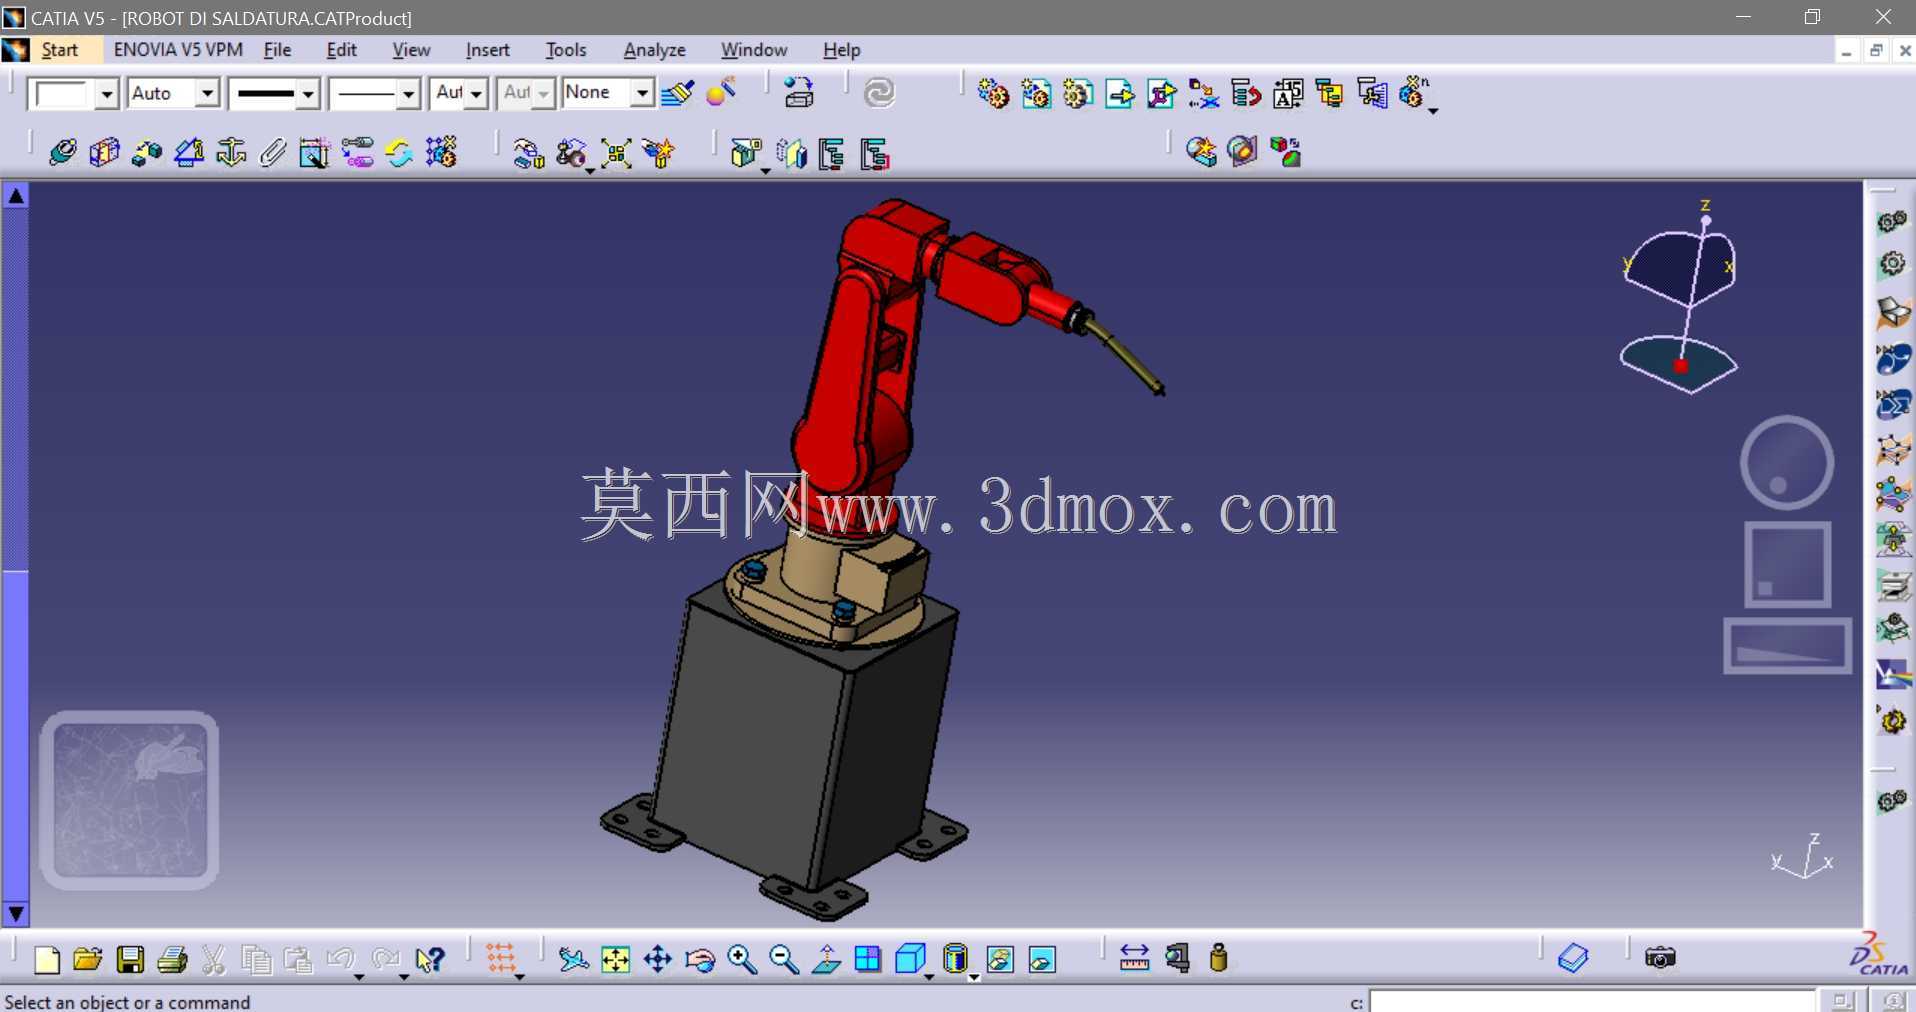
Task: Click the Zoom Out magnifier
Action: [783, 960]
